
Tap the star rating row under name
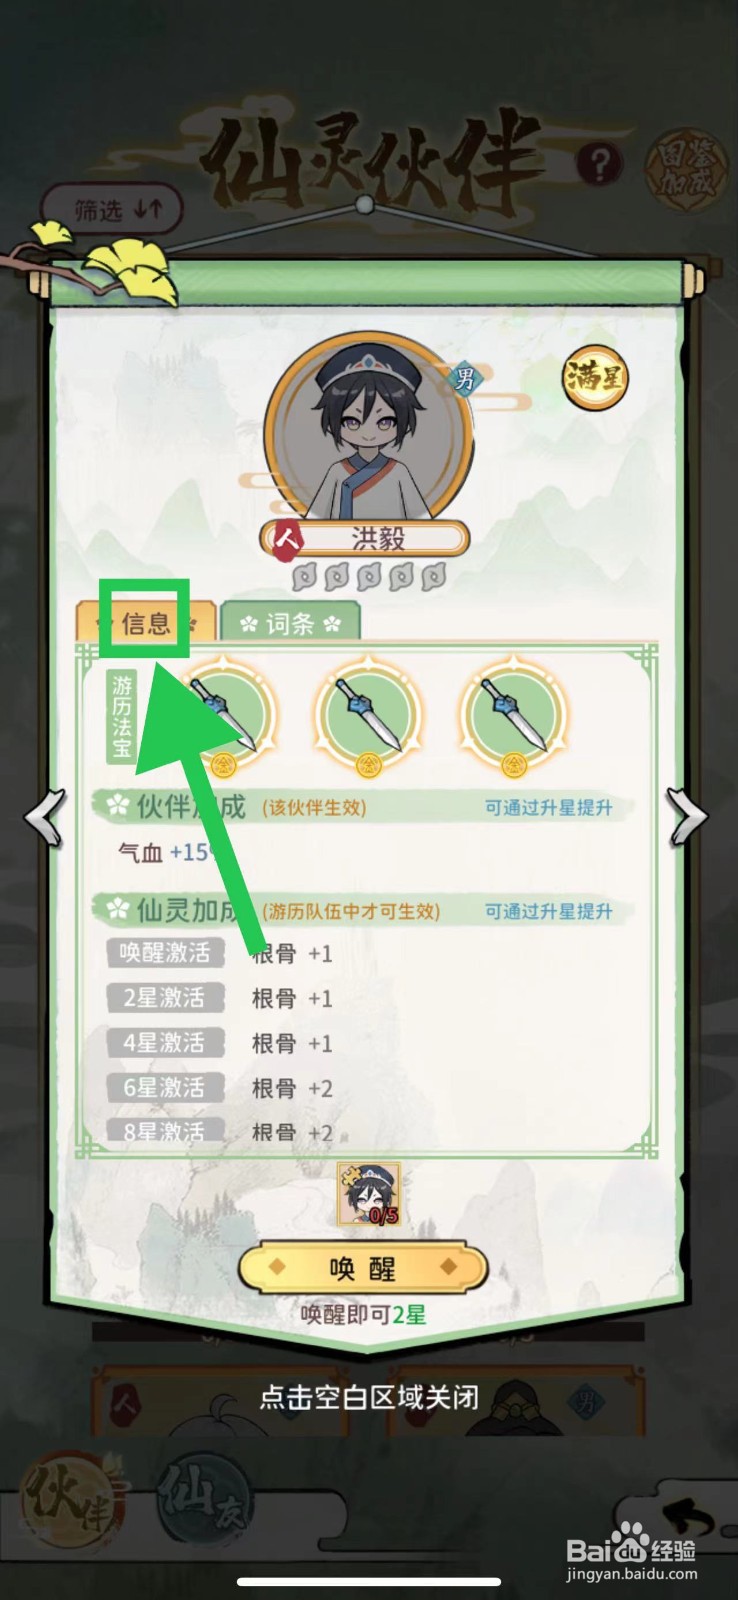(368, 577)
